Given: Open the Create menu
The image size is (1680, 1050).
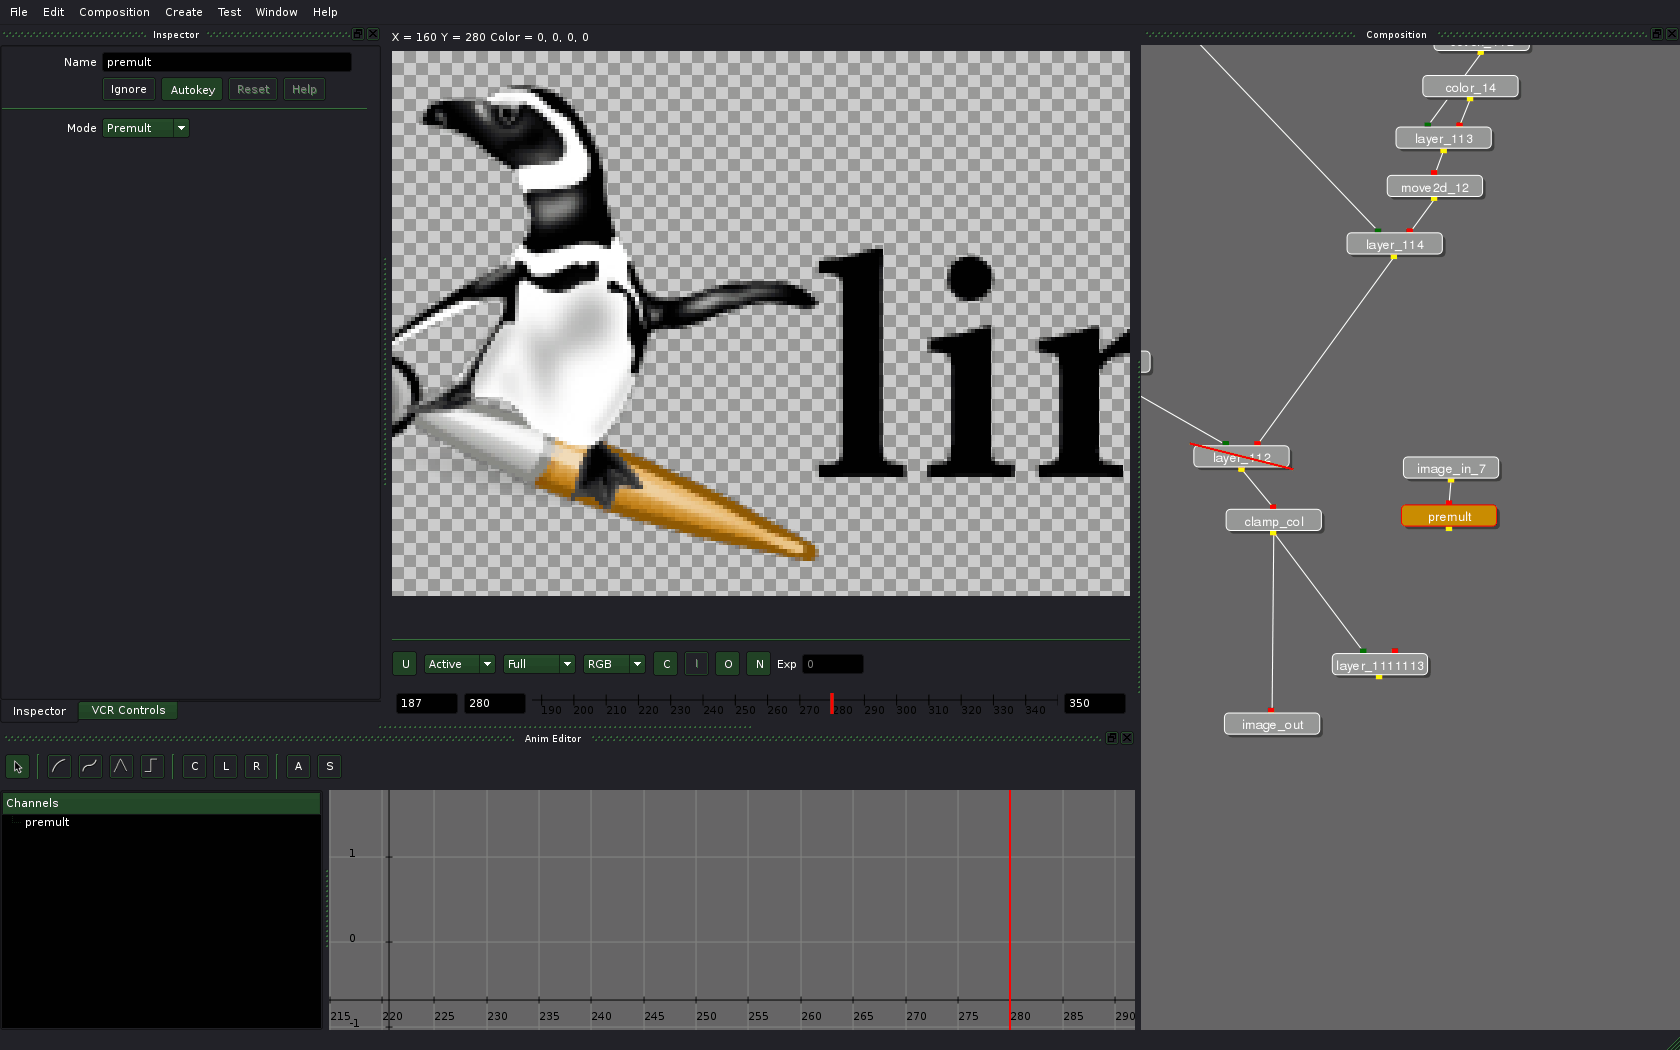Looking at the screenshot, I should pos(184,12).
